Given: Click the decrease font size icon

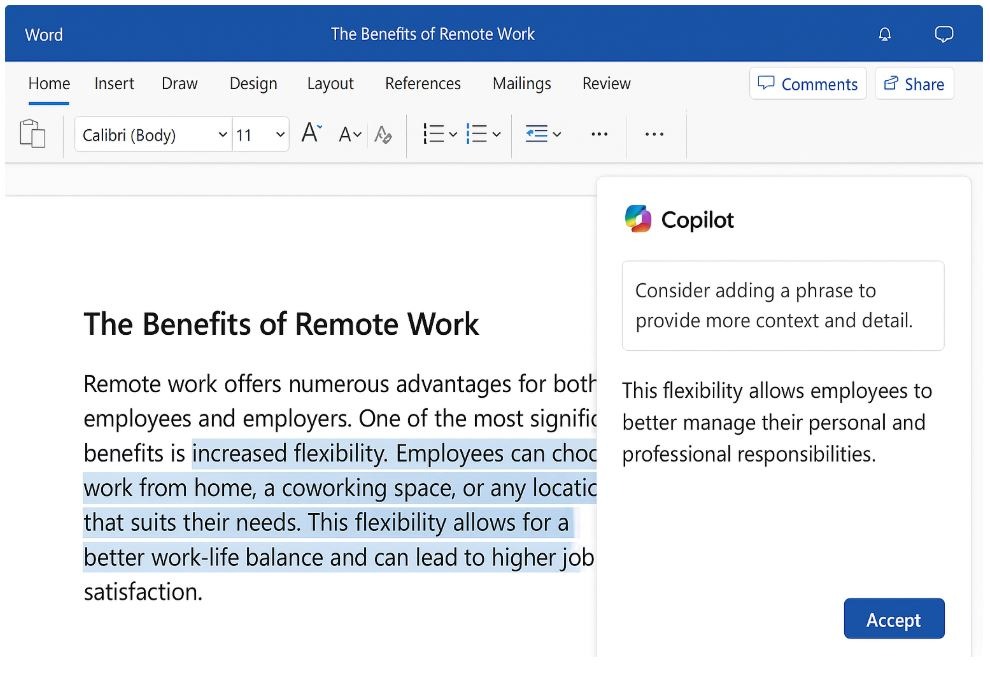Looking at the screenshot, I should (350, 134).
